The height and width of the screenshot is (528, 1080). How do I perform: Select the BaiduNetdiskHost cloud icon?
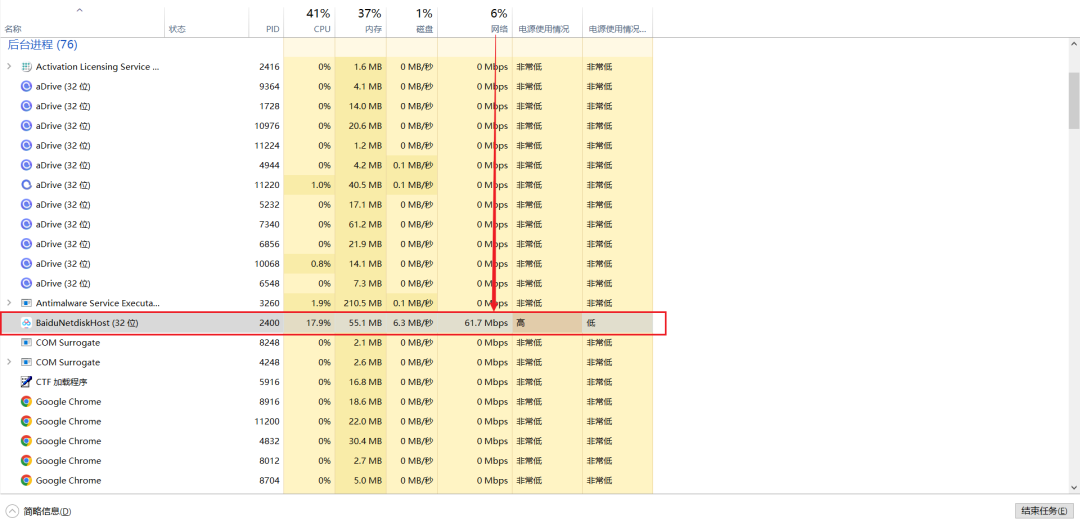[27, 323]
